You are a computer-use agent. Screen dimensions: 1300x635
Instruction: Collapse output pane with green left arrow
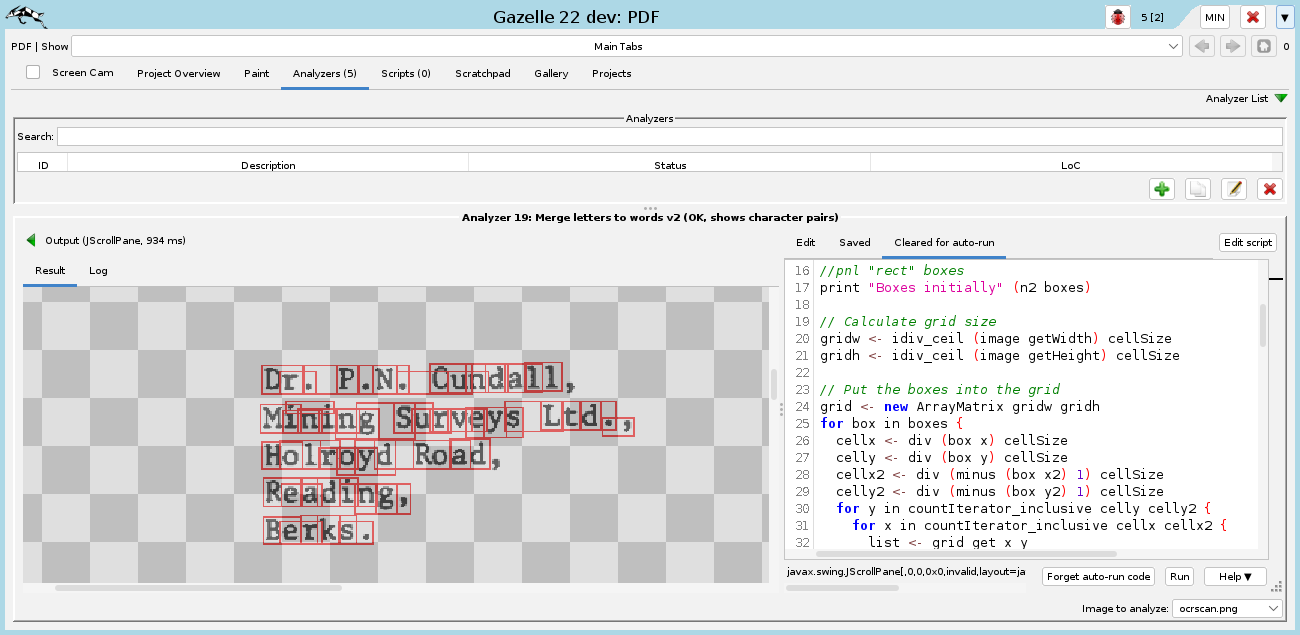point(31,240)
